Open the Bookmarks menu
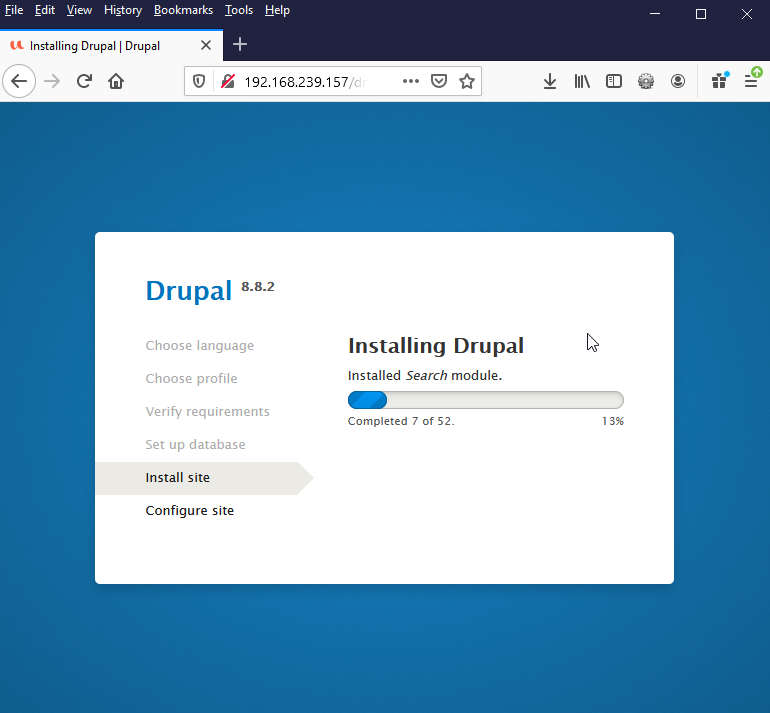 183,10
